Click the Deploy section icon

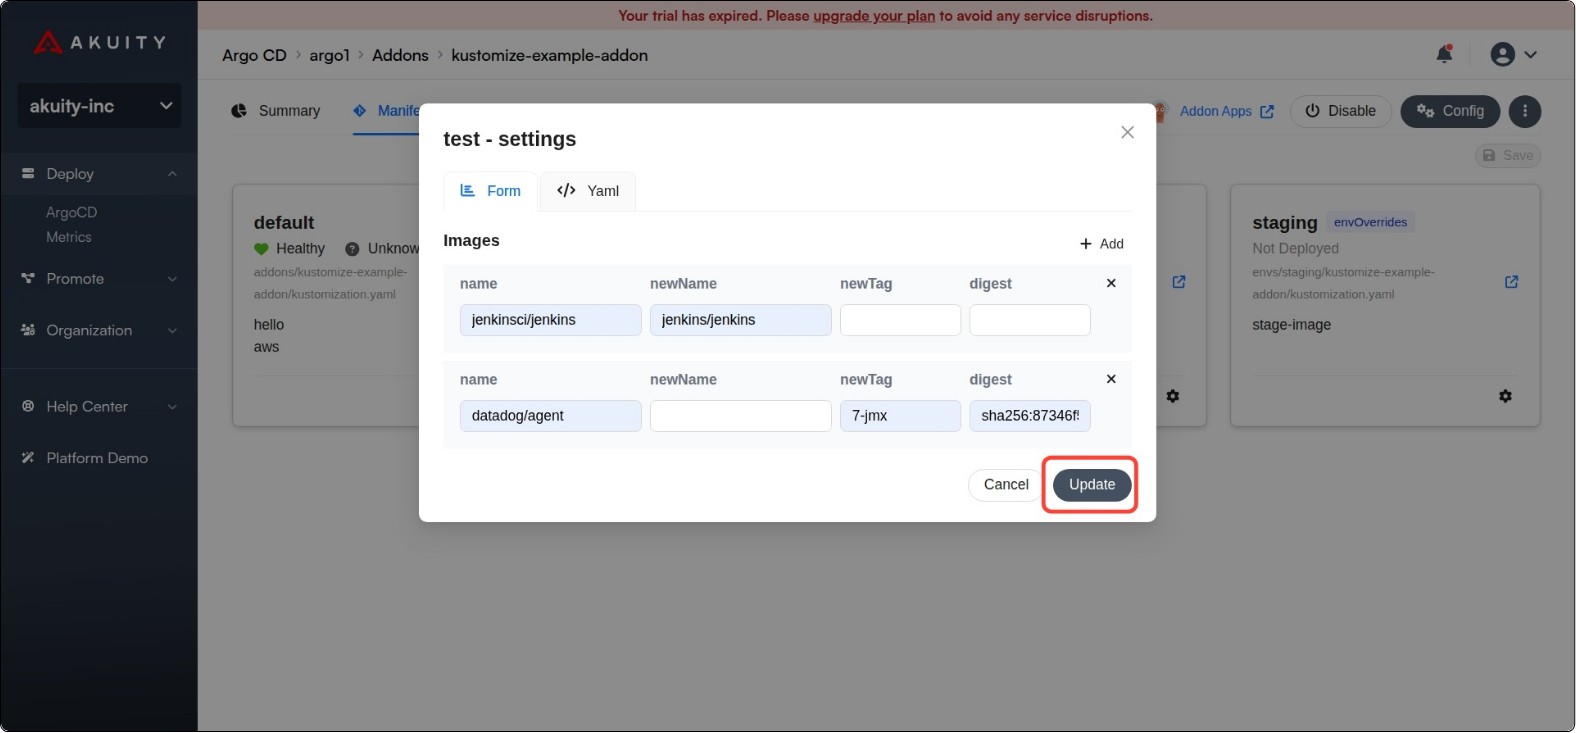(28, 174)
